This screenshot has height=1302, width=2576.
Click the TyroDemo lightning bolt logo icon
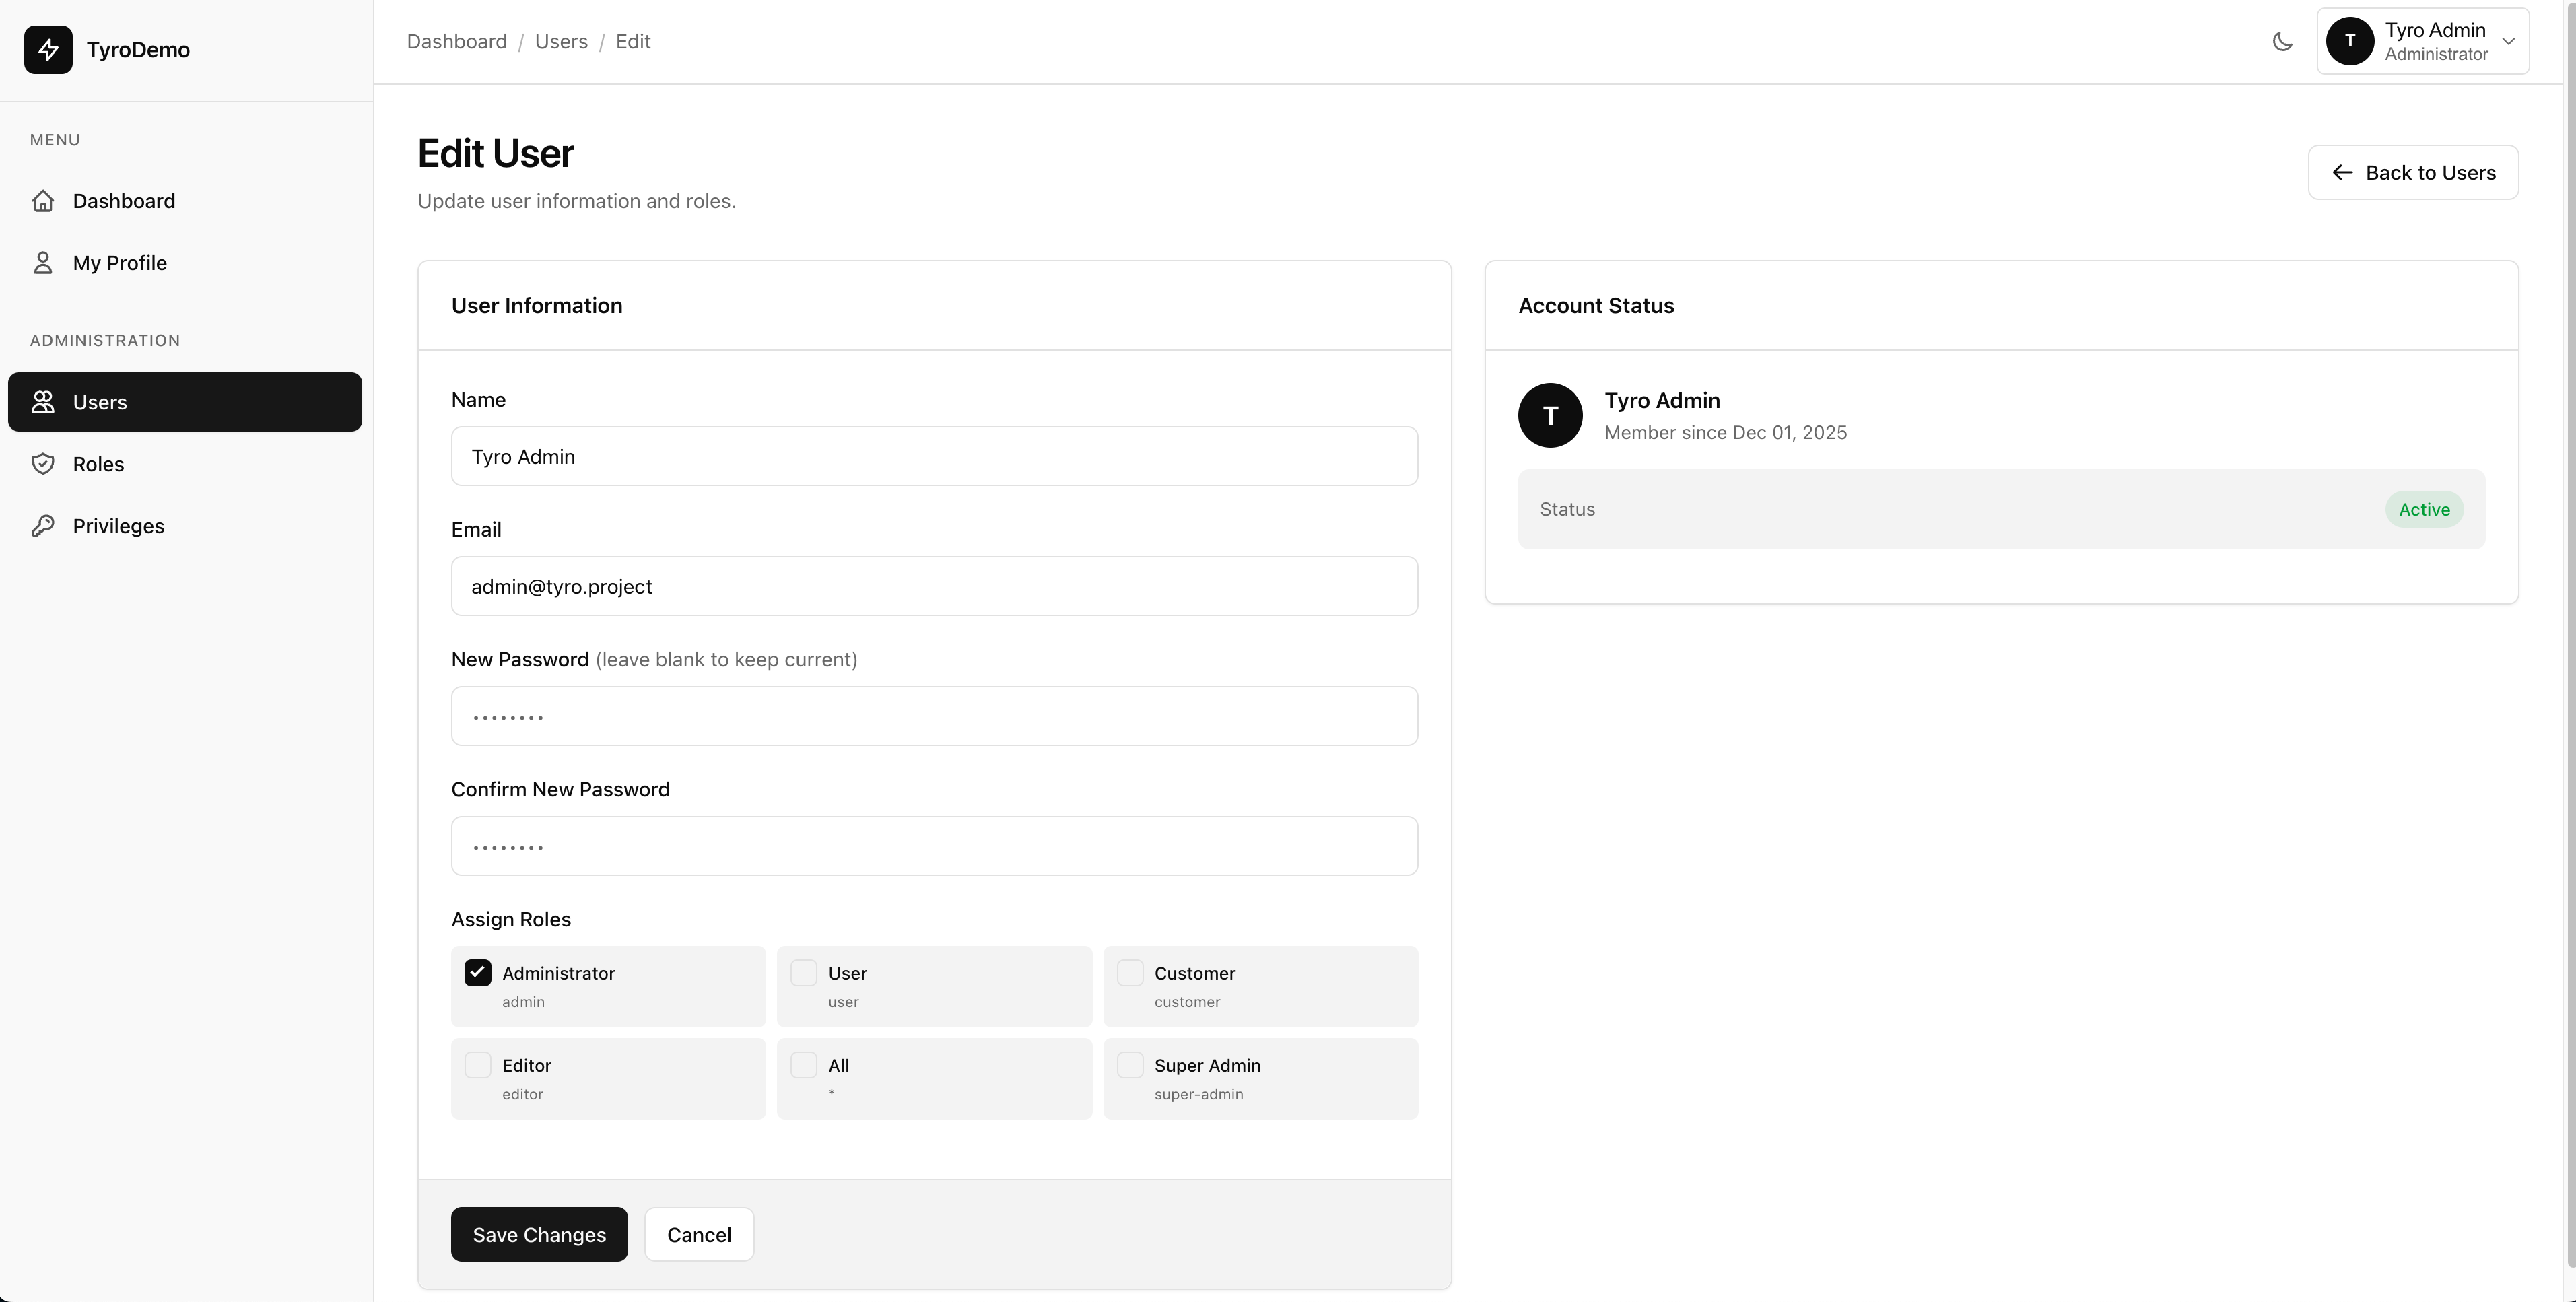click(49, 50)
